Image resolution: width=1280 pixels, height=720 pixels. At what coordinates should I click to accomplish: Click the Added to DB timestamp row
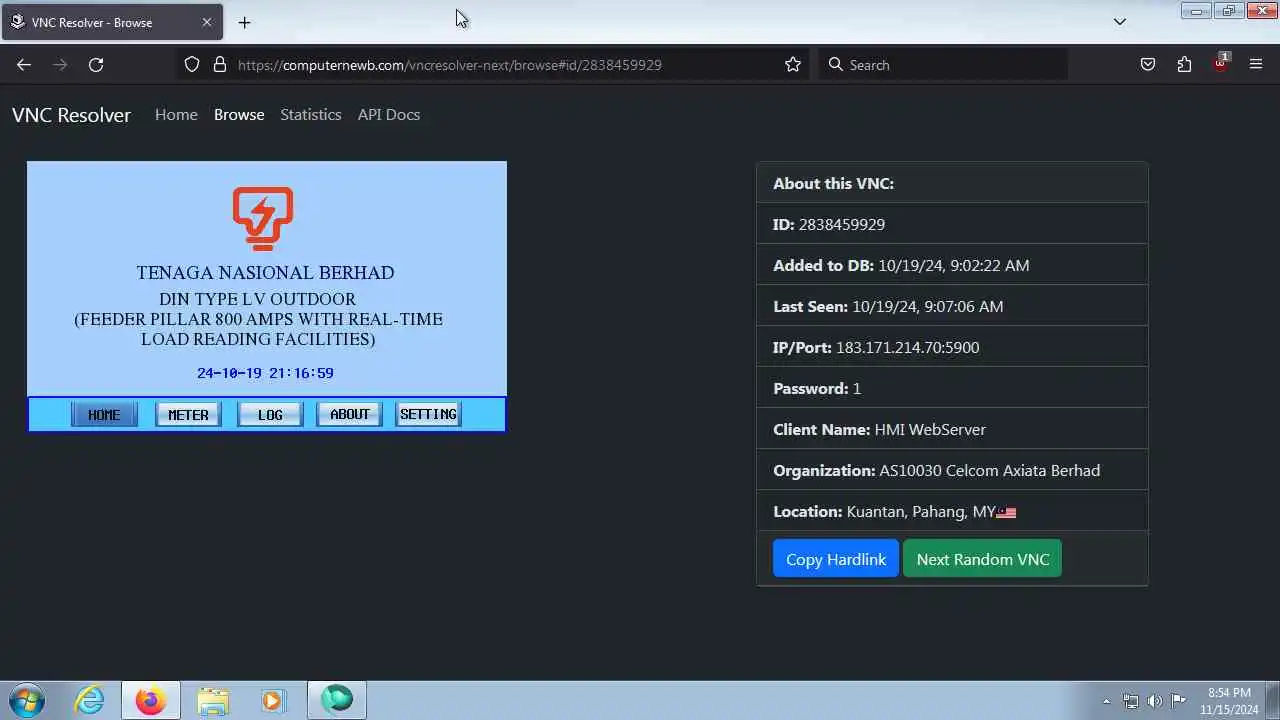pos(952,265)
